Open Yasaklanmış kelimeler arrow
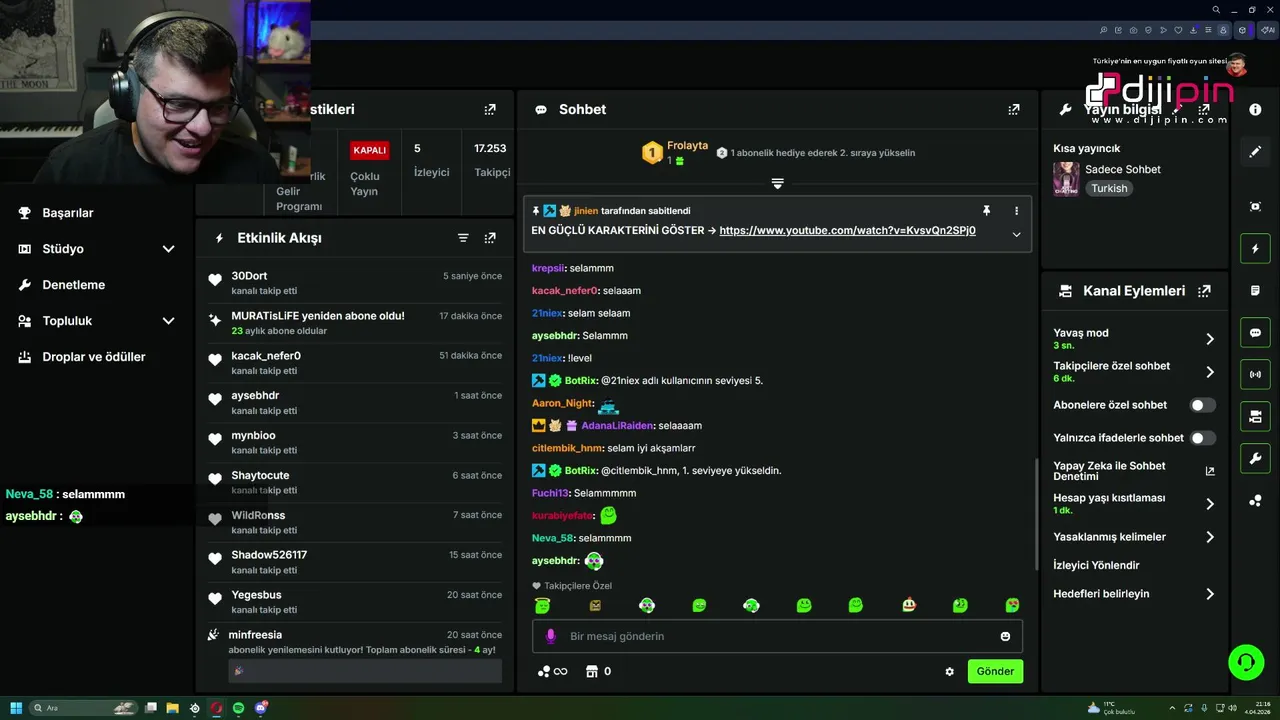The width and height of the screenshot is (1280, 720). click(1210, 537)
